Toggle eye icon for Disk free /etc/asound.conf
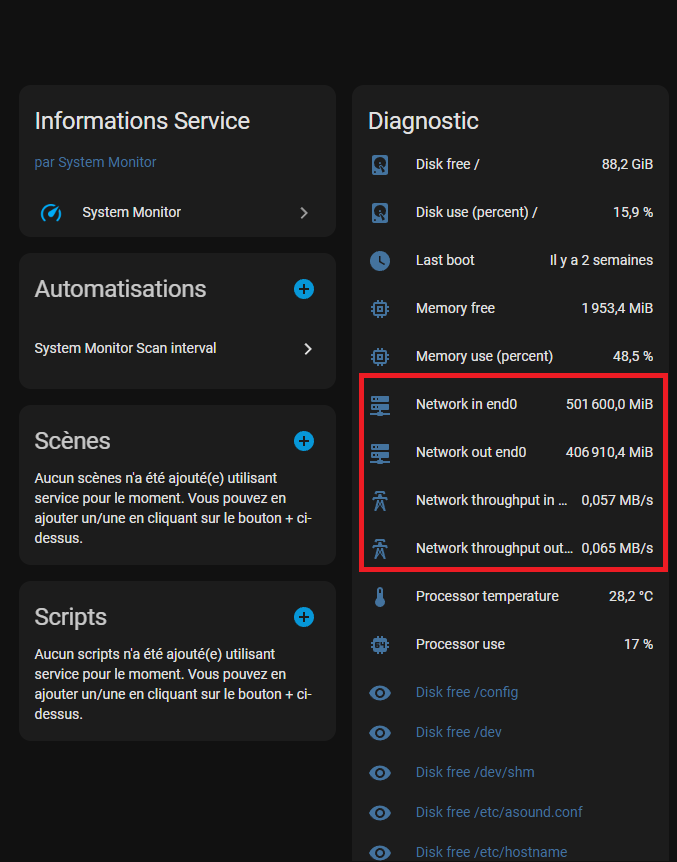This screenshot has width=677, height=862. 380,813
